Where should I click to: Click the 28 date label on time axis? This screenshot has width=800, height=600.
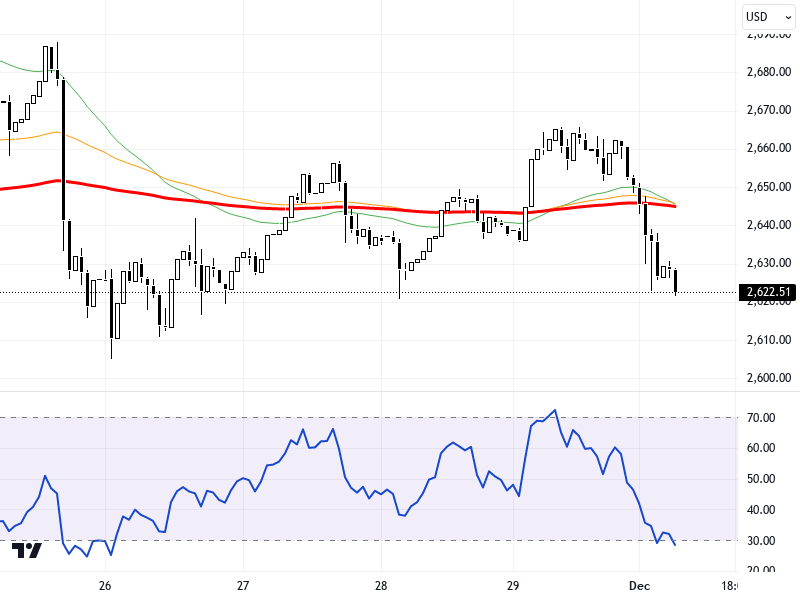381,585
